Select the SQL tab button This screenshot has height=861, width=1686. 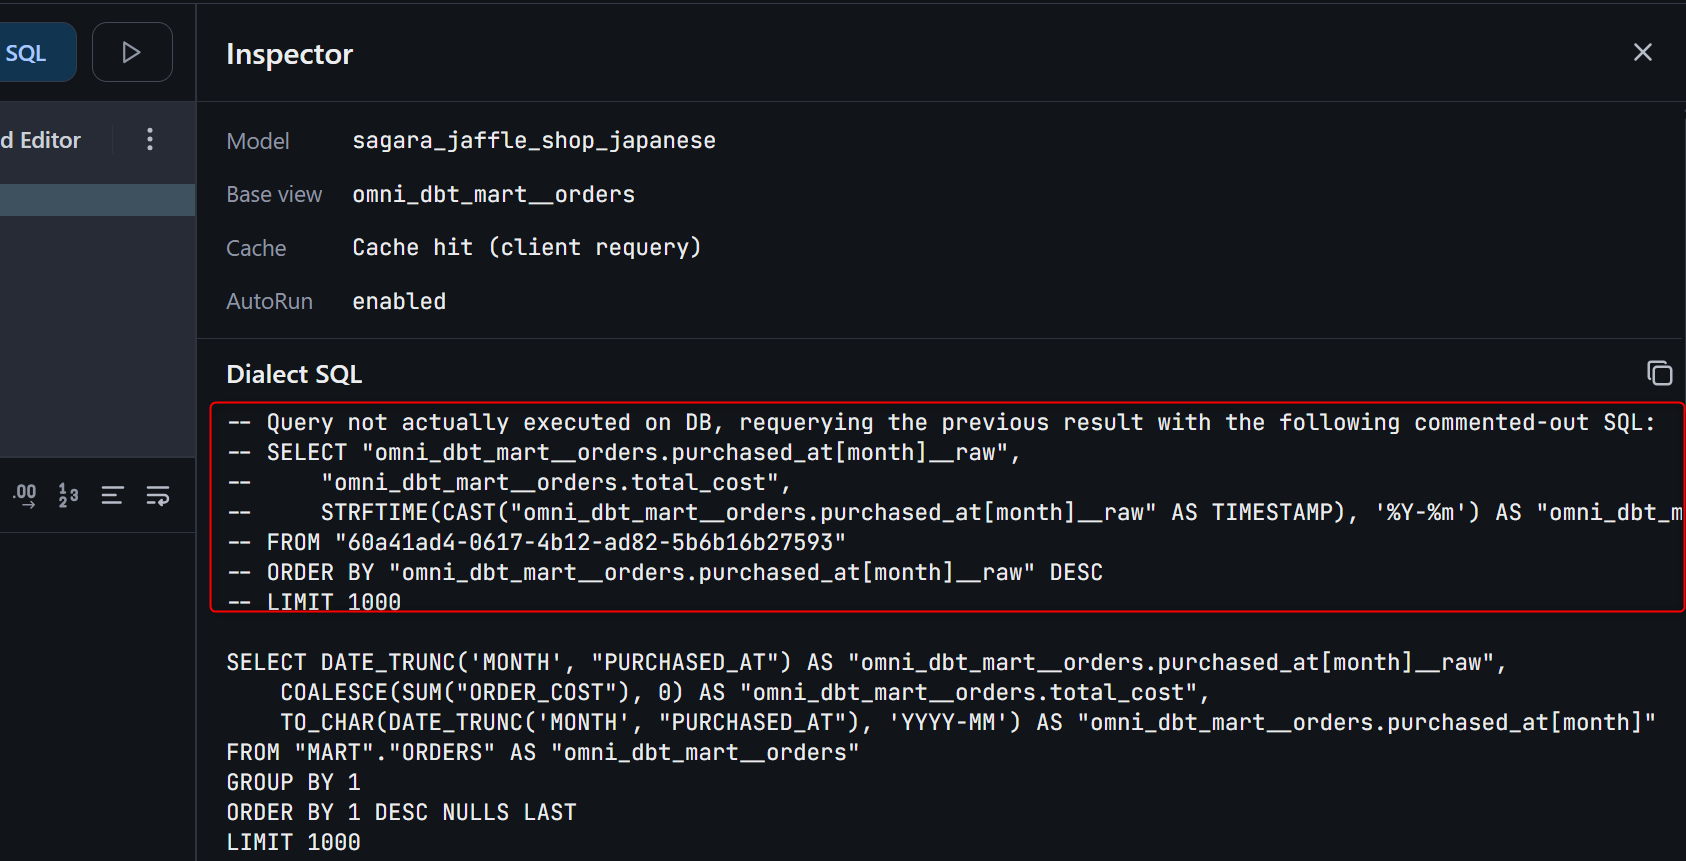(x=28, y=53)
